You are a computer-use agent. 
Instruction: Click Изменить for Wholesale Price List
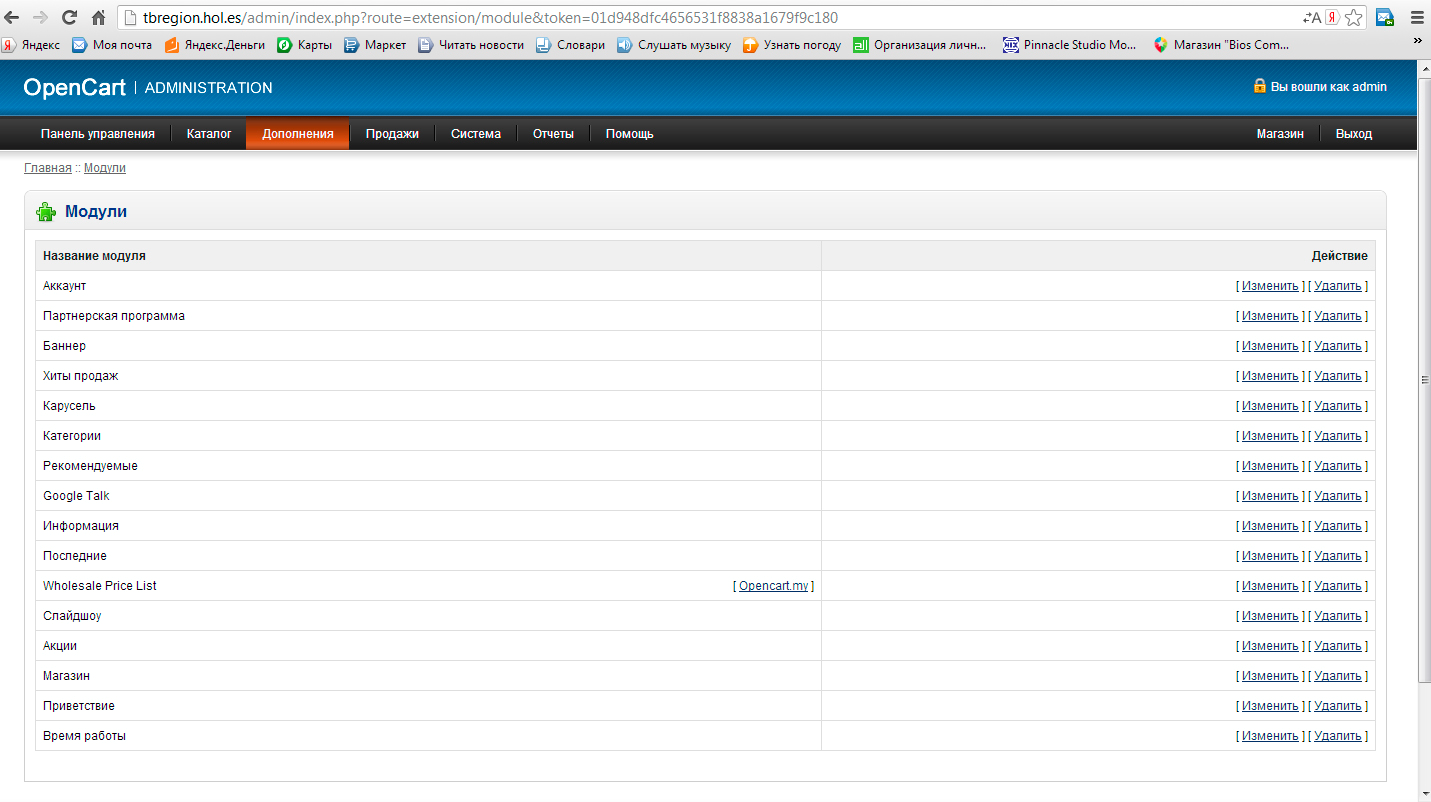point(1270,586)
